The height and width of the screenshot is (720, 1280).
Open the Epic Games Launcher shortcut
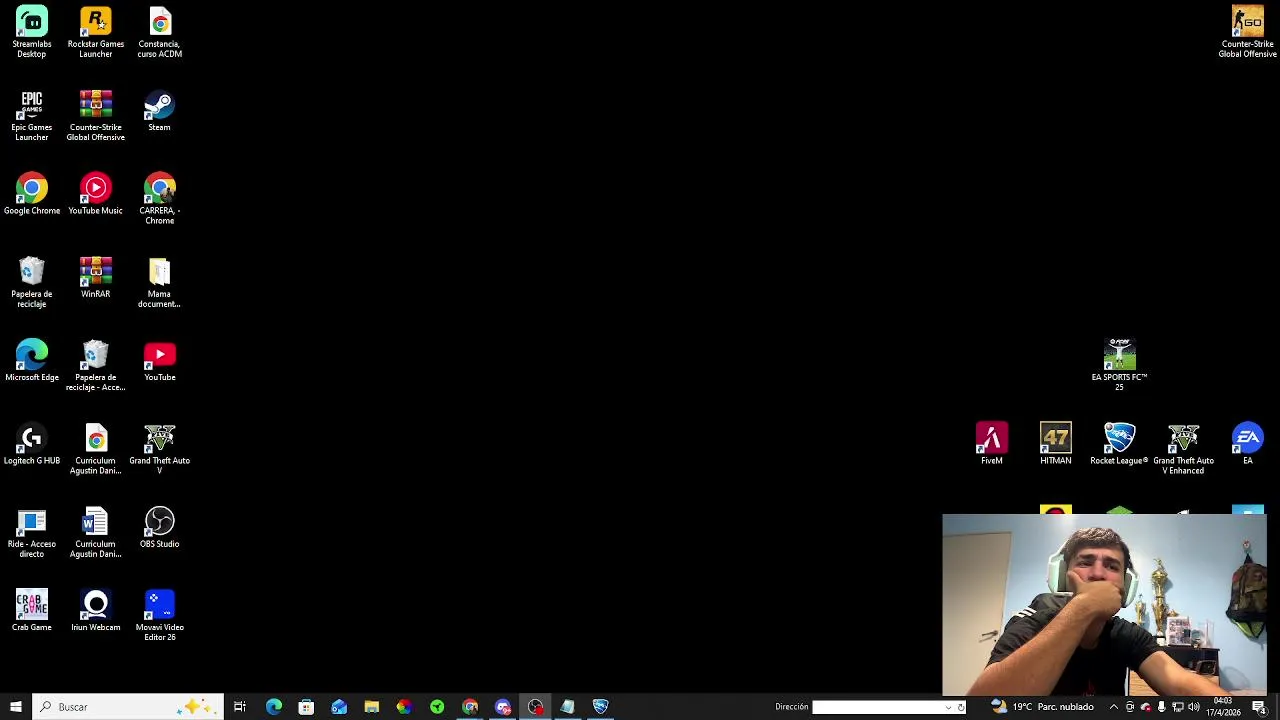(x=31, y=115)
